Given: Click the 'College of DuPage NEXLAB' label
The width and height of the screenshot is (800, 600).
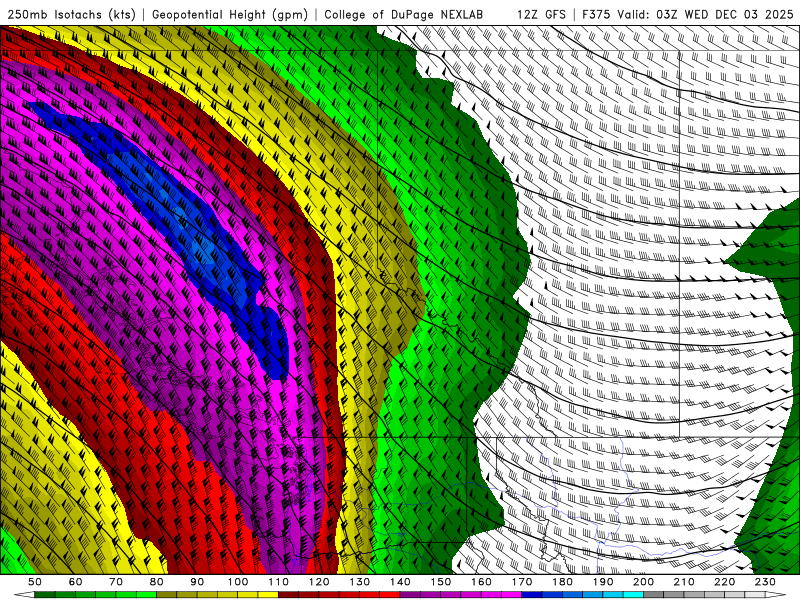Looking at the screenshot, I should 404,14.
